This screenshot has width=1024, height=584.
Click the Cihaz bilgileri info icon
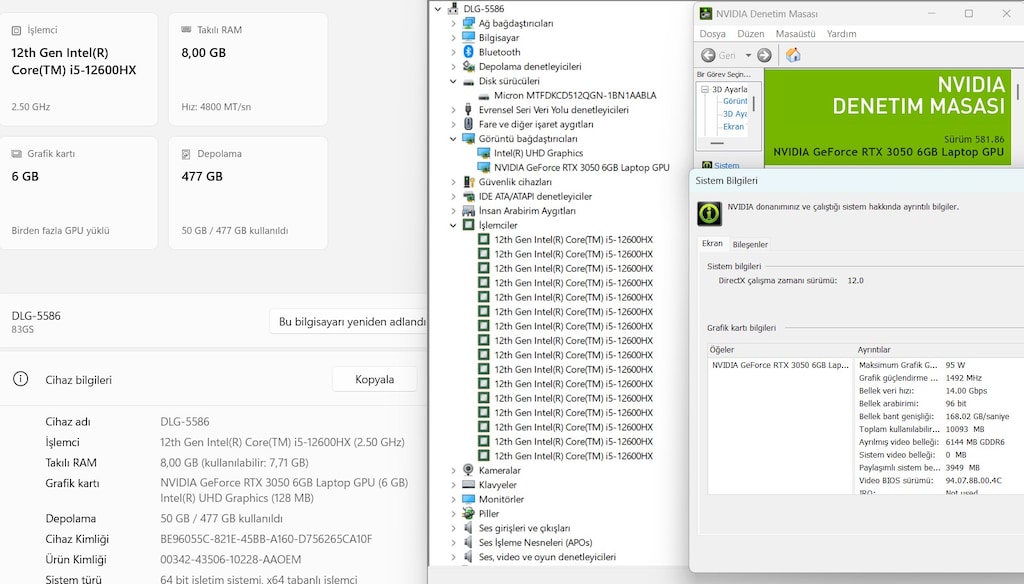(x=21, y=379)
